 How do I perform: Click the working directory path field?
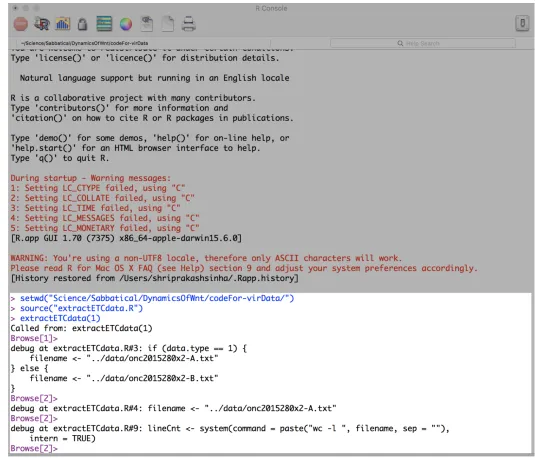pos(143,43)
